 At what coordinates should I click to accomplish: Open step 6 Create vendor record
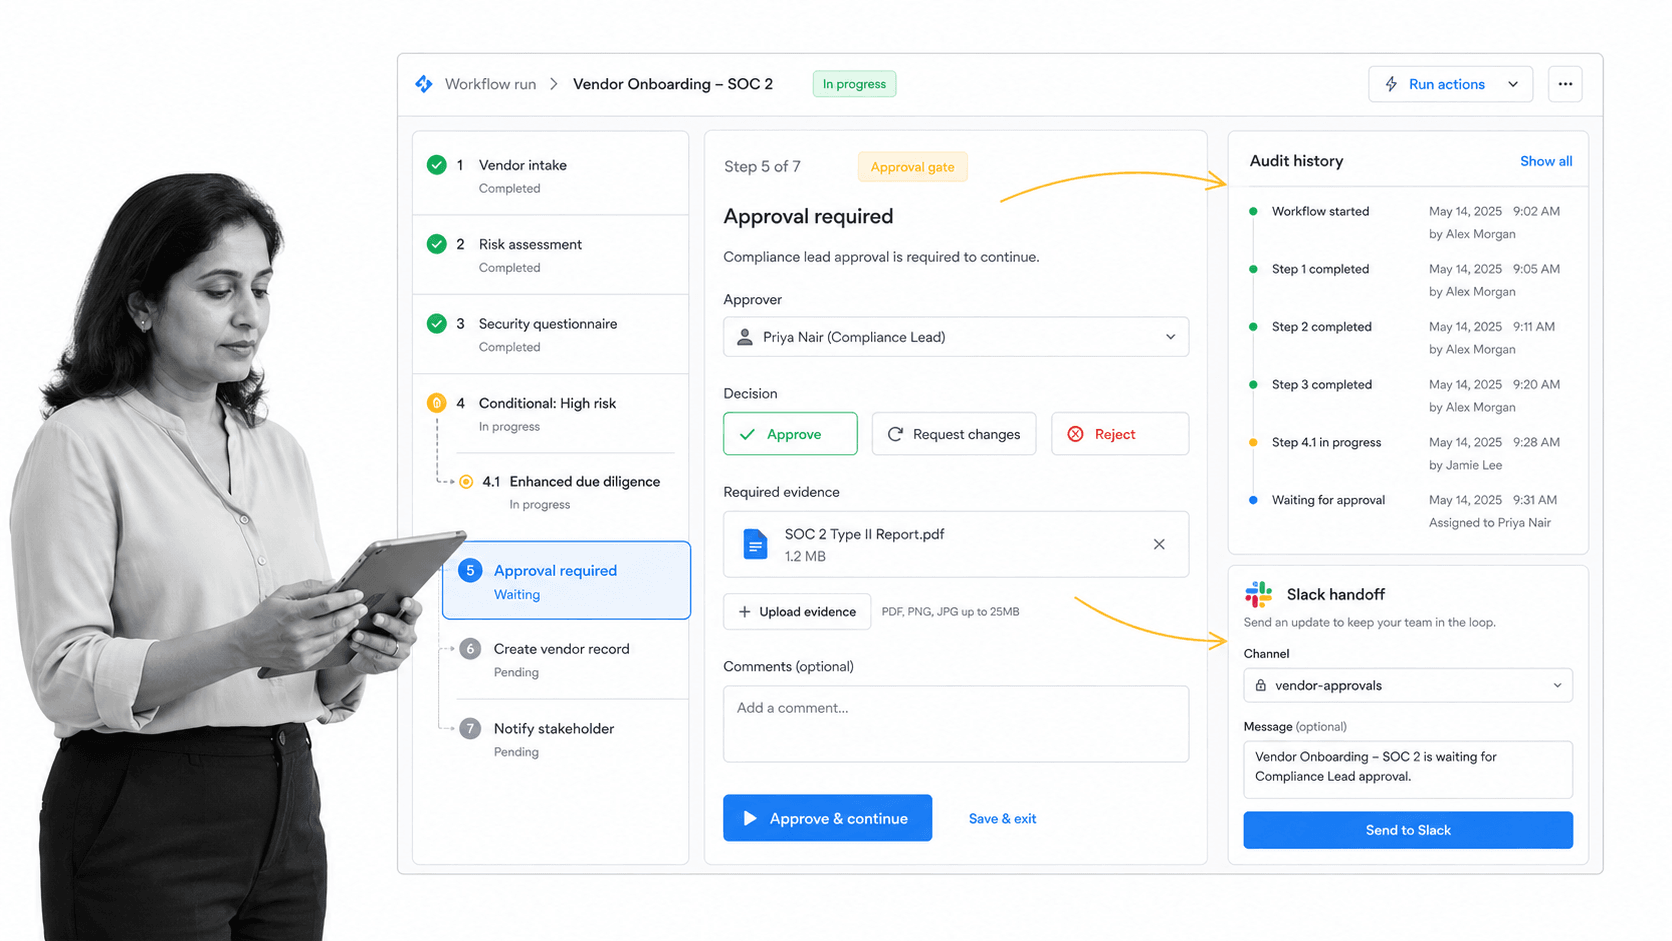pos(566,659)
